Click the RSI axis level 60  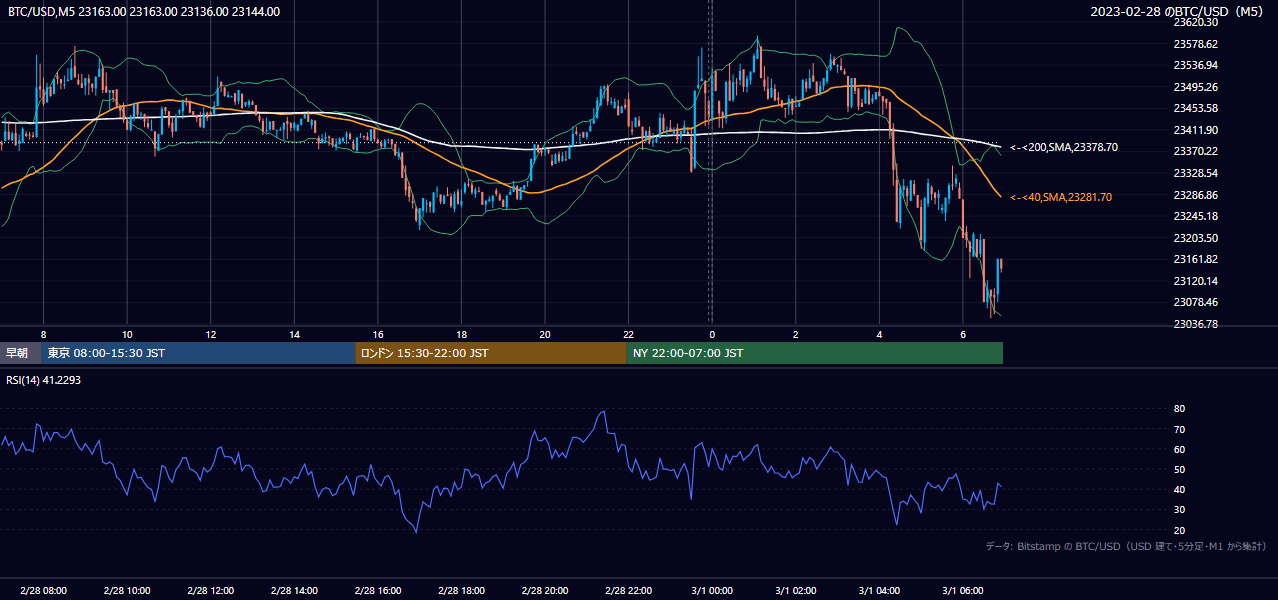coord(1179,449)
